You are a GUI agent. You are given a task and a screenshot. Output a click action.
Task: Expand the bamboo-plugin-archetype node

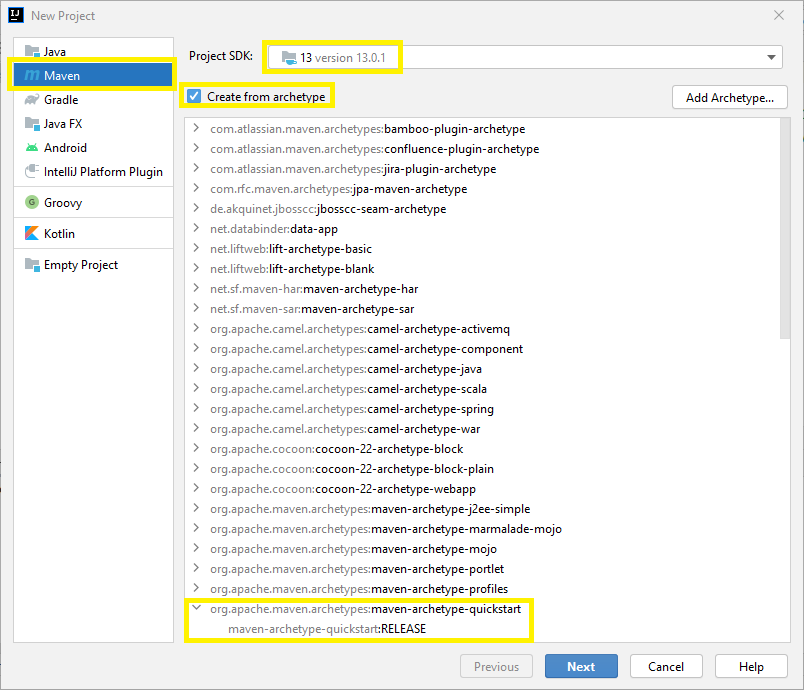[x=196, y=128]
